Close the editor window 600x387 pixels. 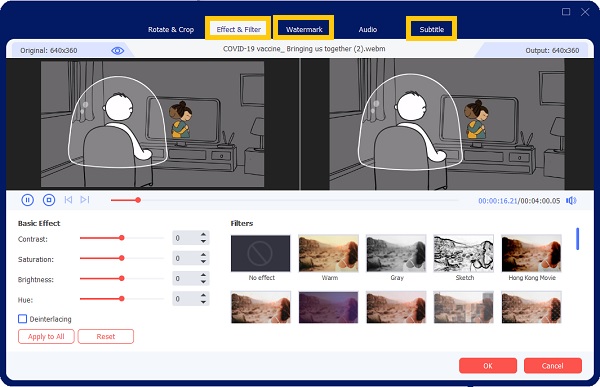click(x=585, y=12)
